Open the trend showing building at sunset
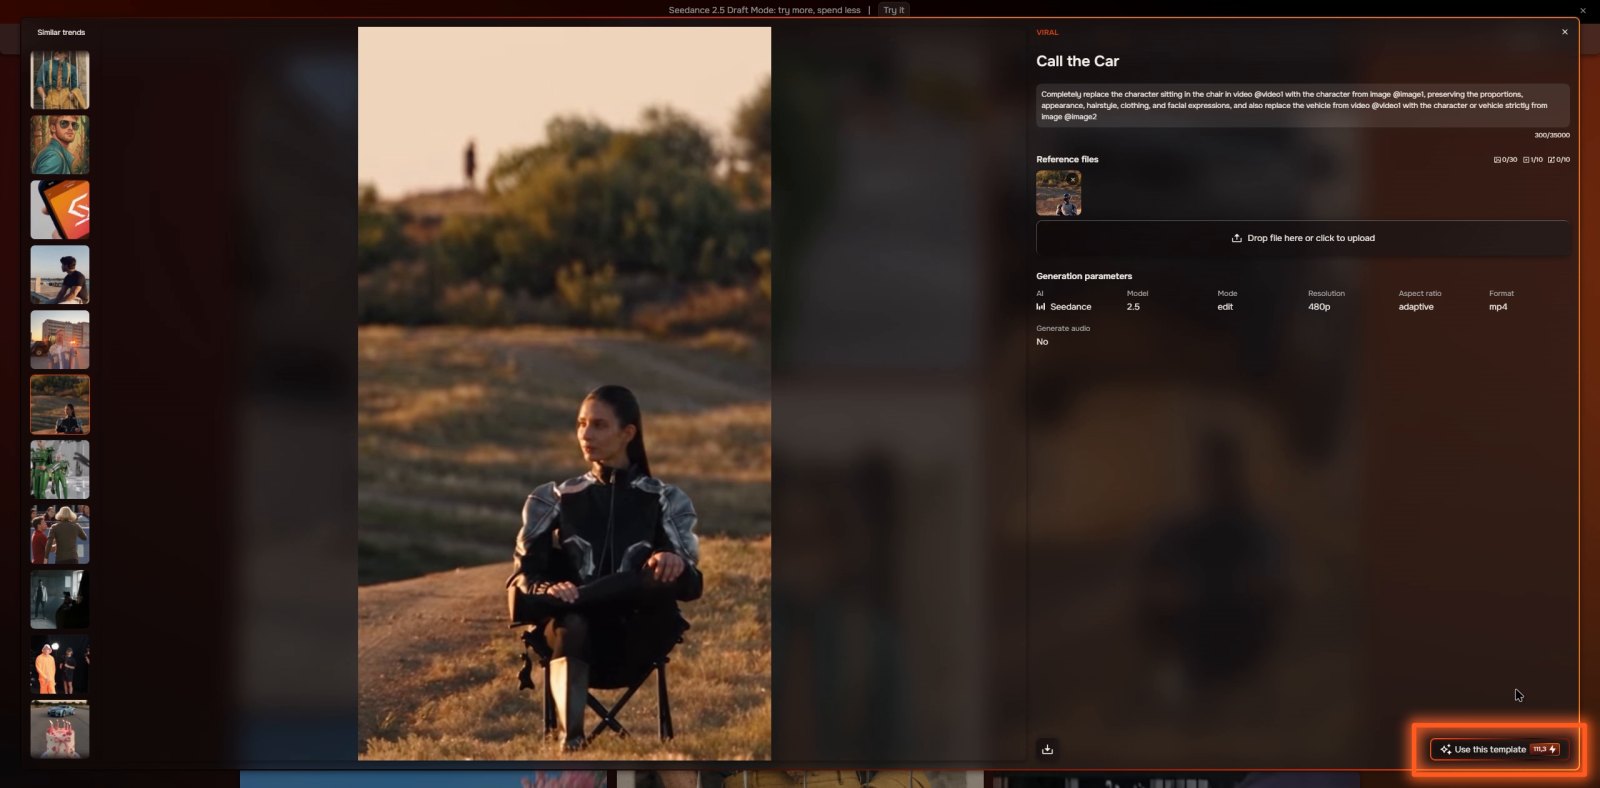 coord(60,340)
